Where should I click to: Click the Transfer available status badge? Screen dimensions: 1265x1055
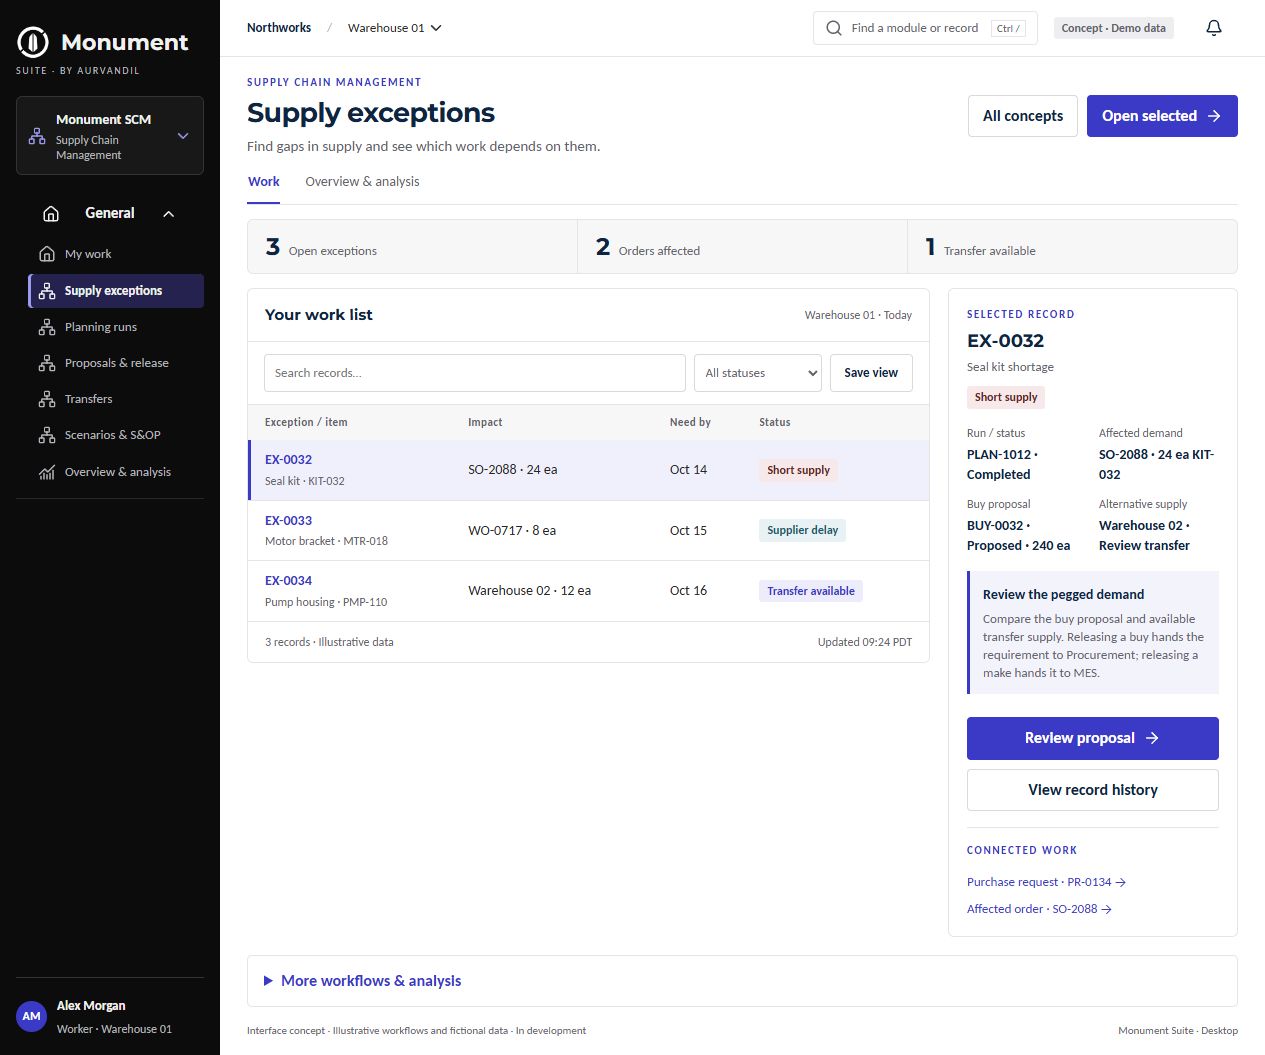811,591
